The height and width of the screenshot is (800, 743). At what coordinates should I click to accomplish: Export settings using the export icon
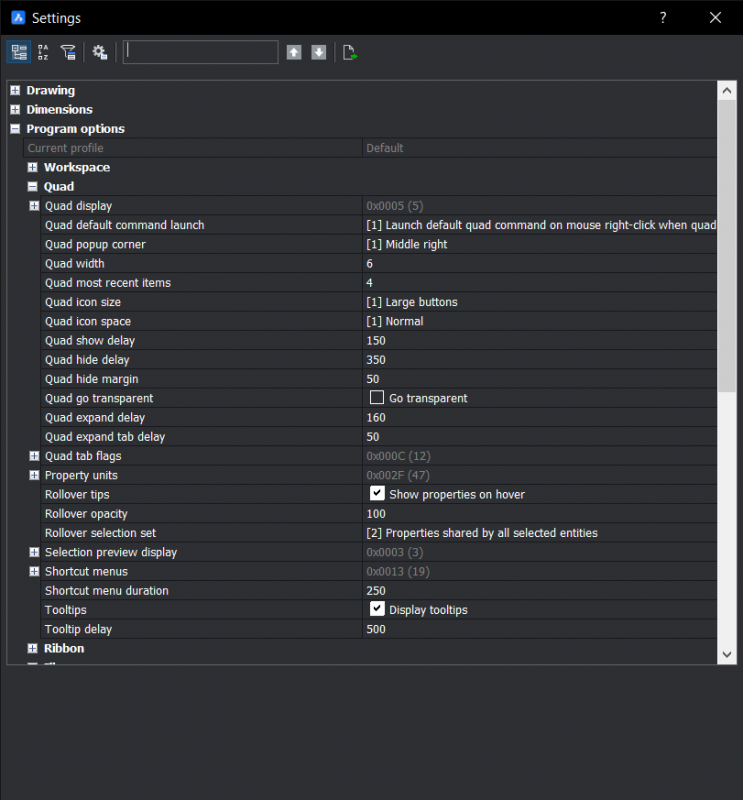[349, 52]
